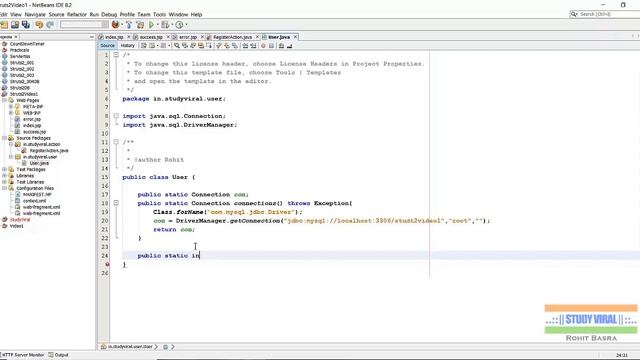Click the Firefox browser icon in toolbar
640x360 pixels.
[x=116, y=25]
